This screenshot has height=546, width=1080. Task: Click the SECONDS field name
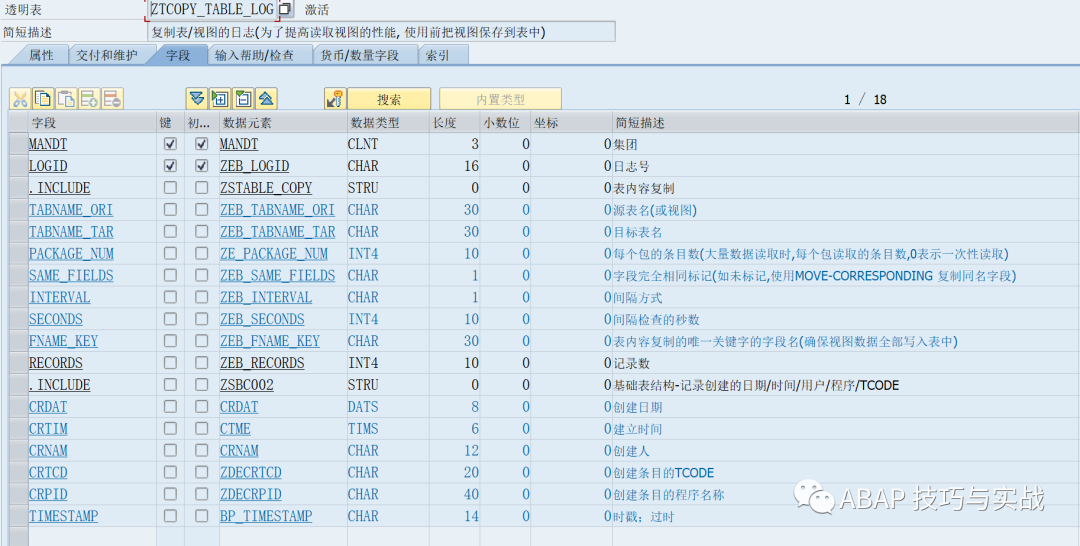pos(56,319)
